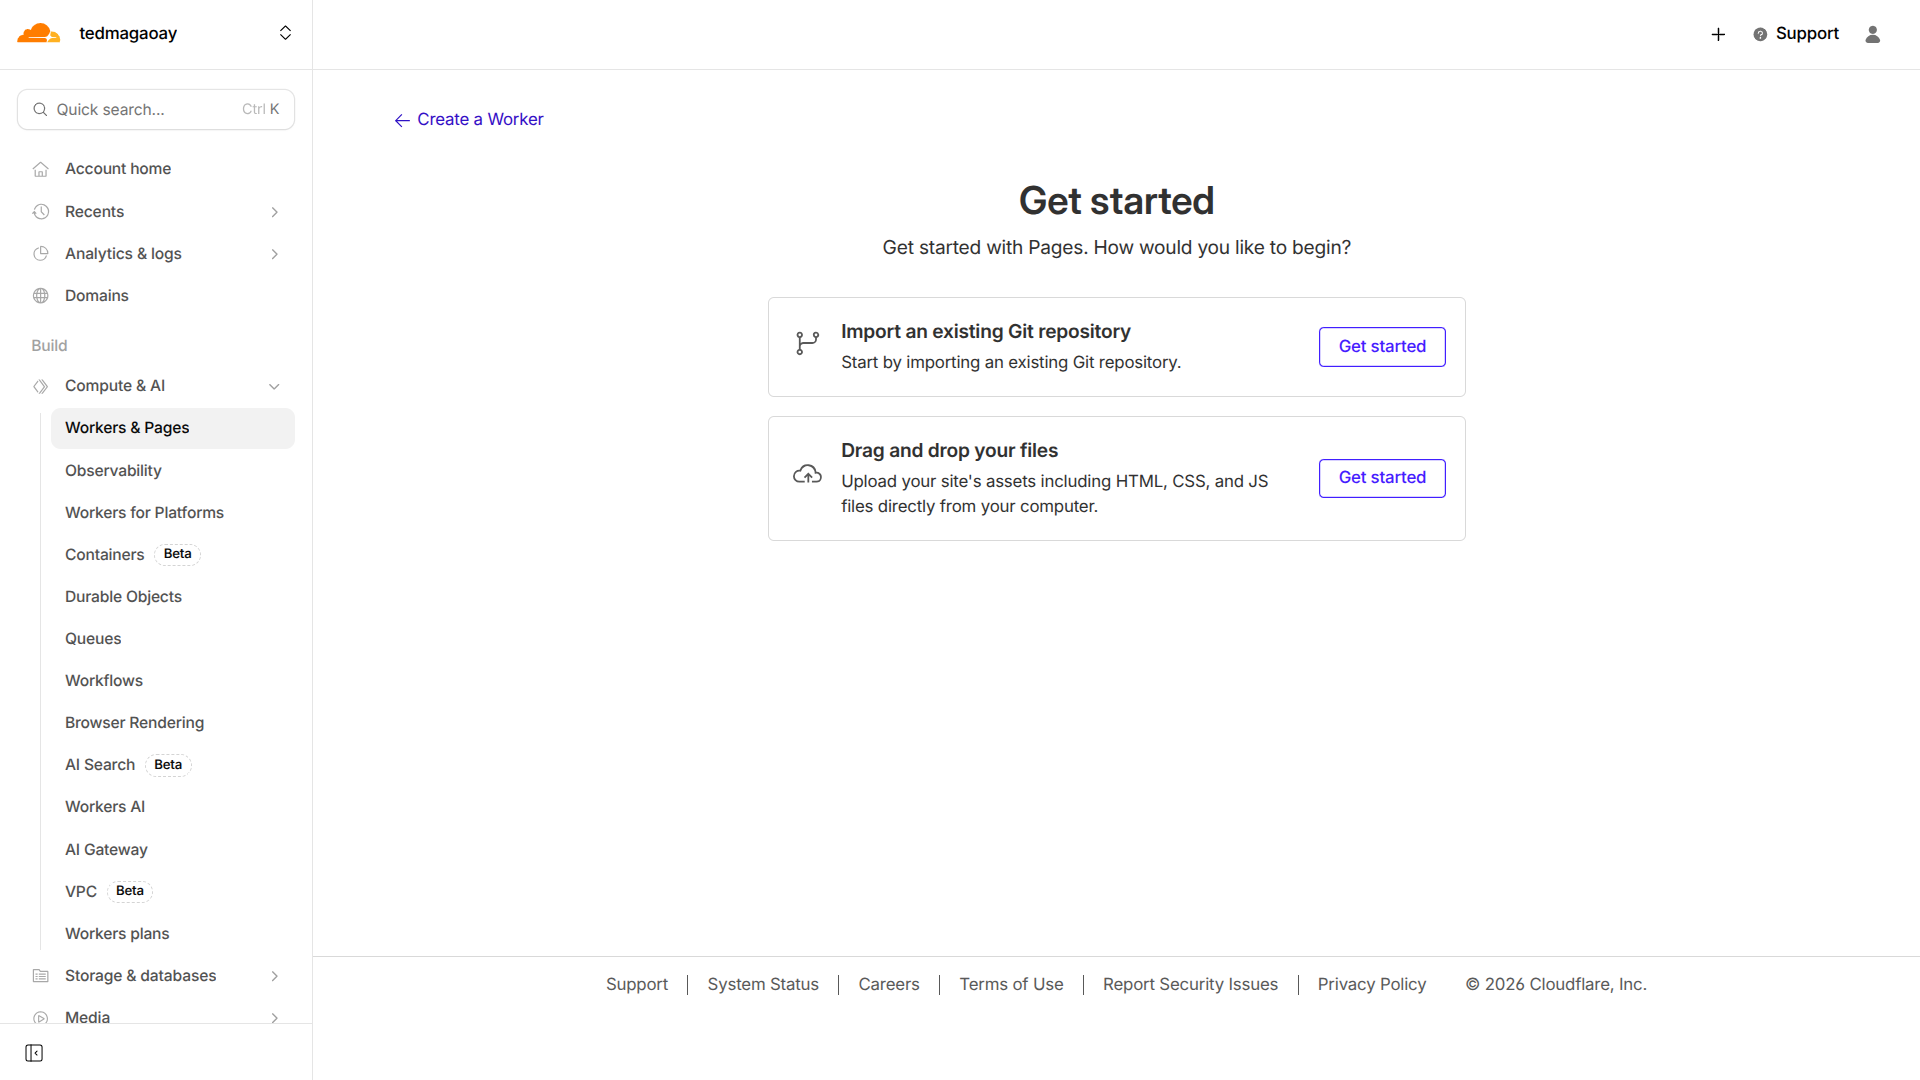Image resolution: width=1920 pixels, height=1080 pixels.
Task: Go back to Create a Worker
Action: click(x=469, y=120)
